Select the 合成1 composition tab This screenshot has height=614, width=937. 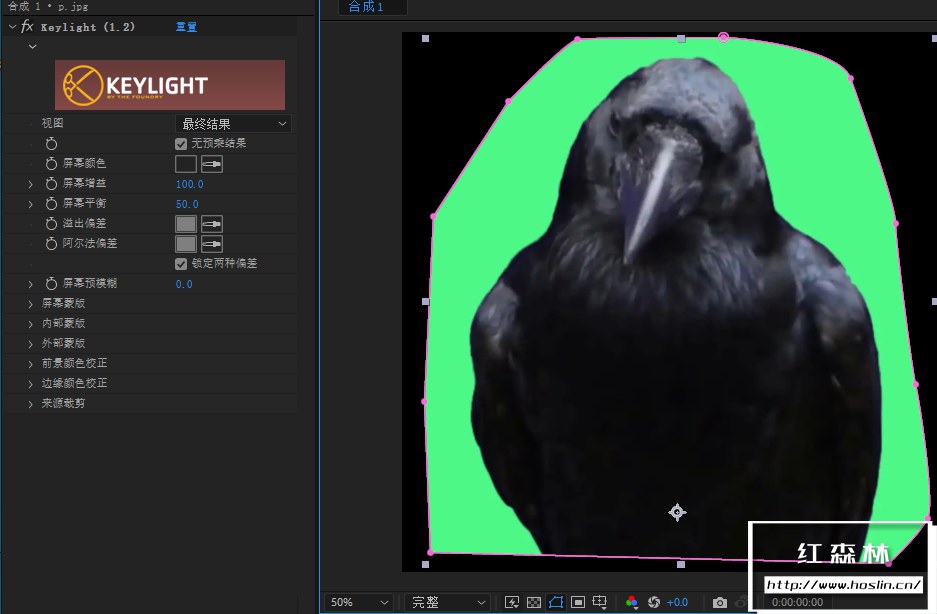[x=364, y=8]
